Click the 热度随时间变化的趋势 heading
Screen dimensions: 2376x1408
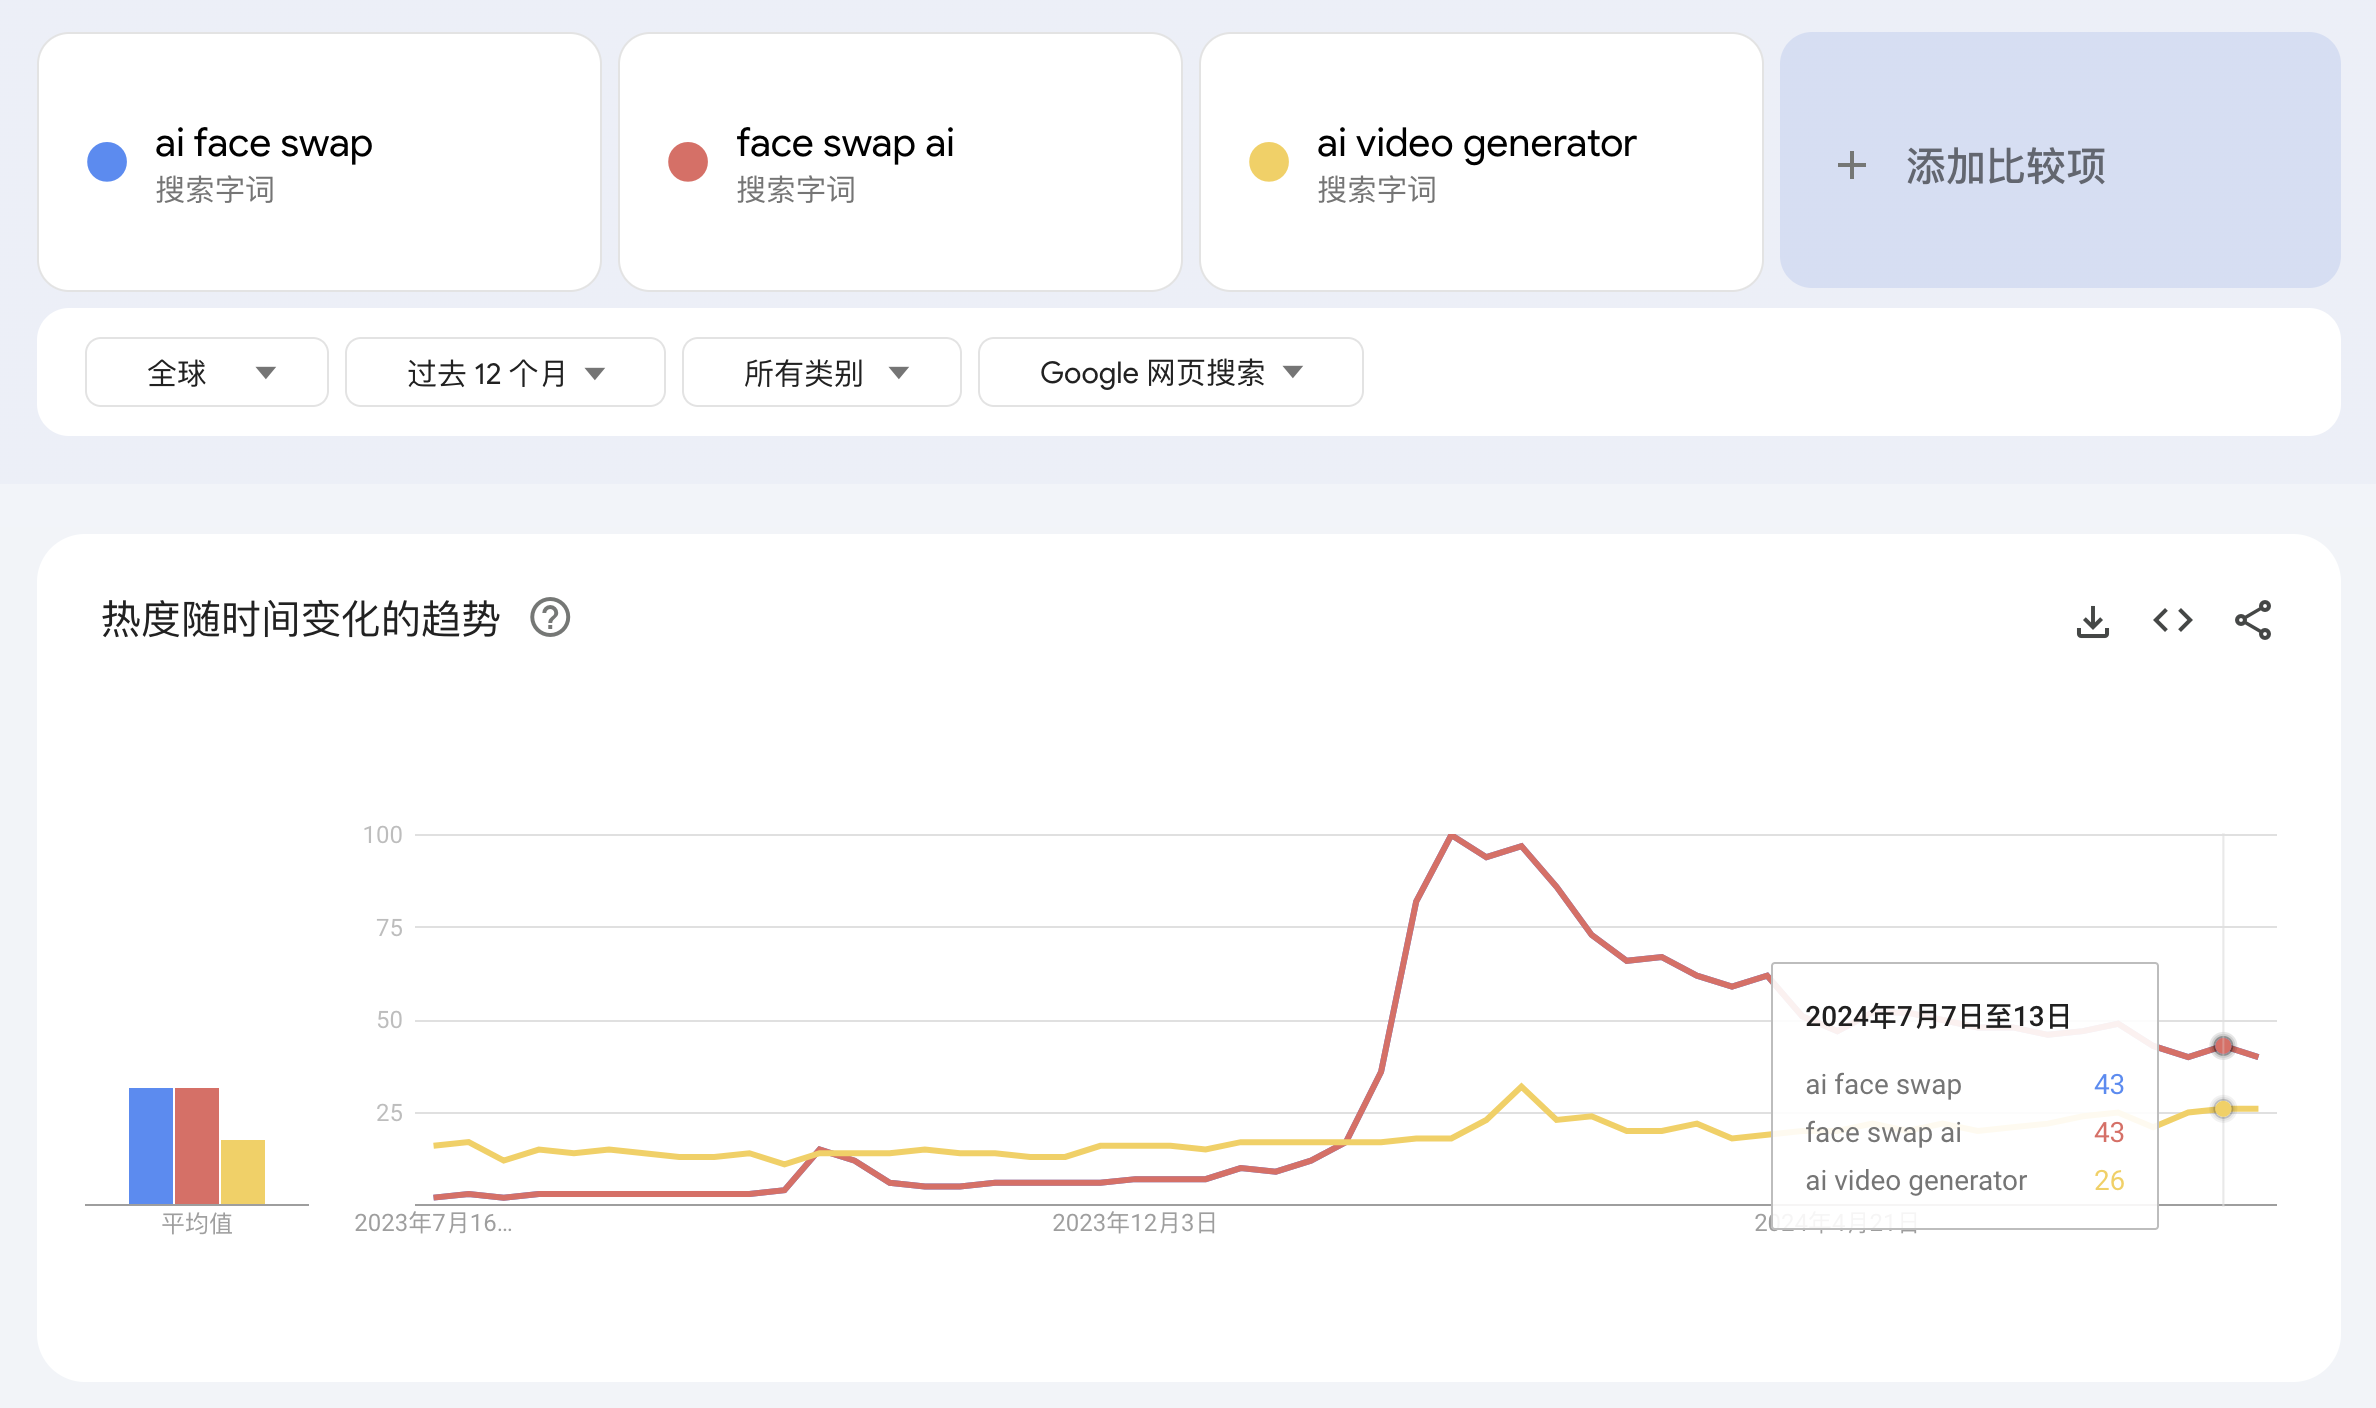pyautogui.click(x=300, y=619)
